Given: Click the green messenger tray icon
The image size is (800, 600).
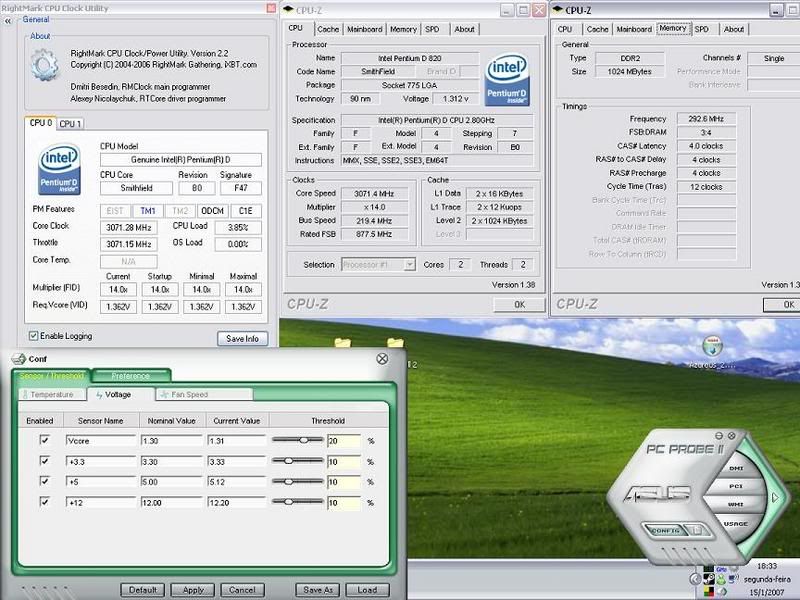Looking at the screenshot, I should 721,580.
